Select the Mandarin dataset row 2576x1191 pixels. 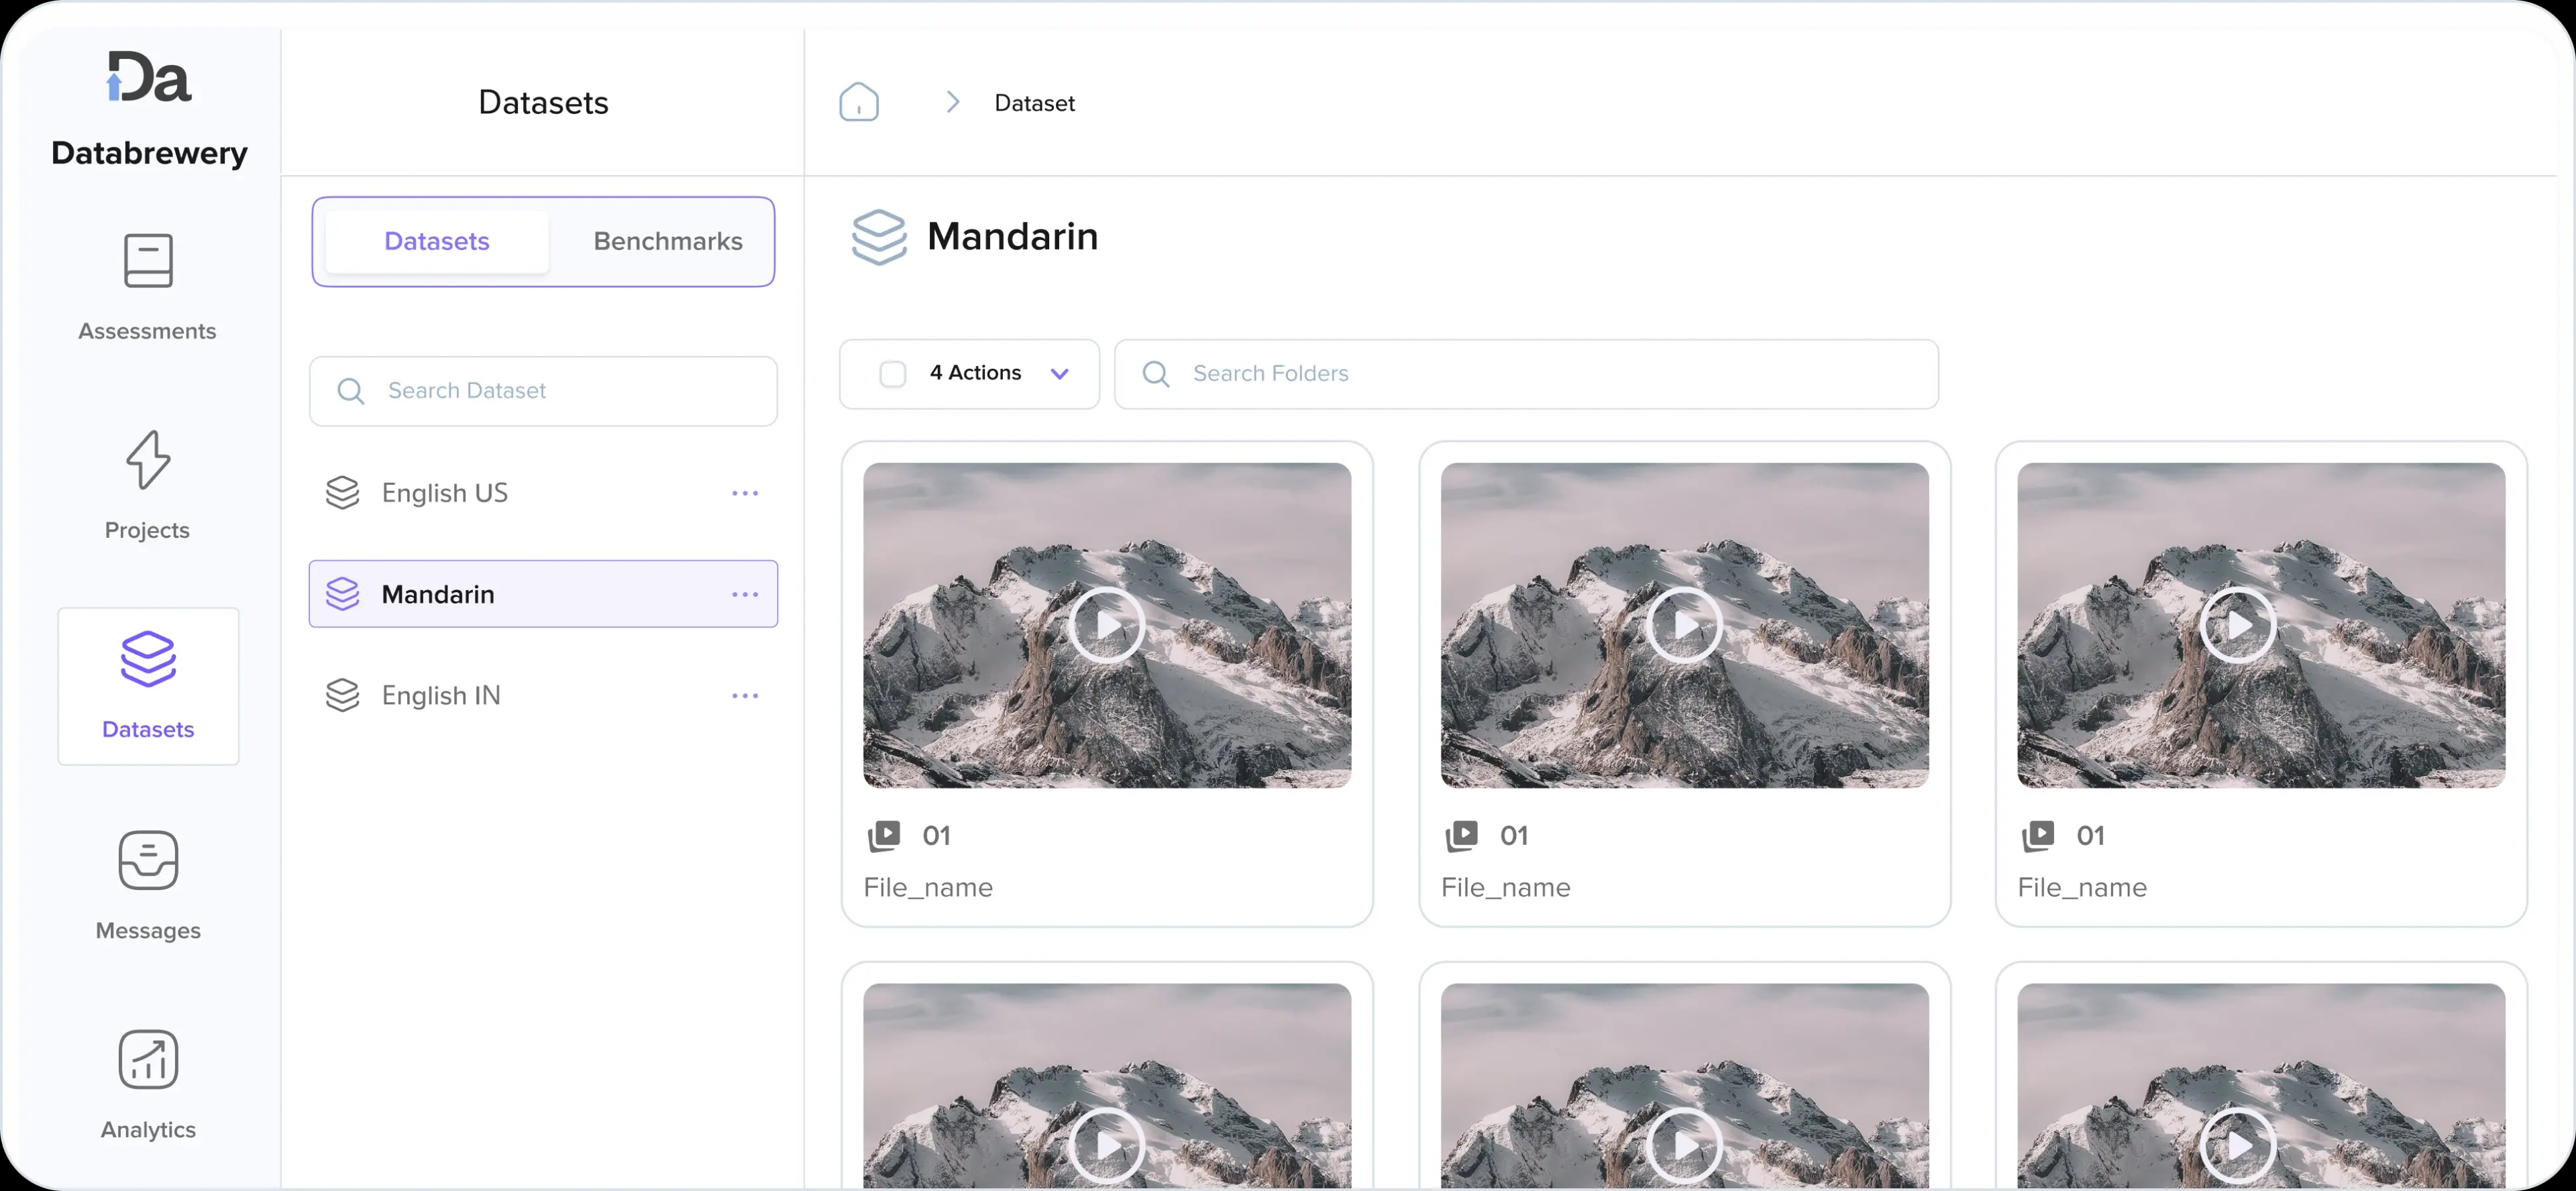543,594
